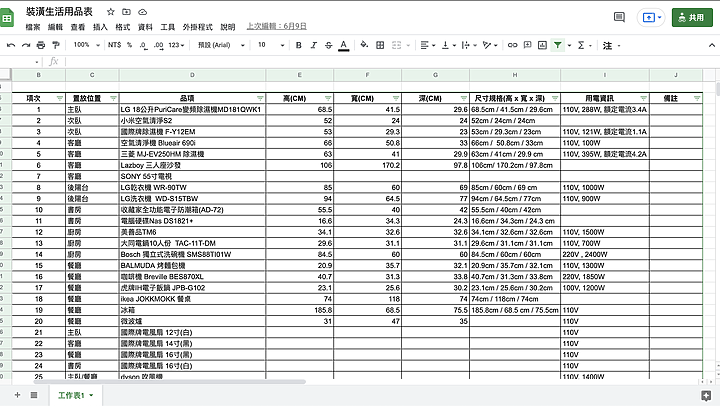Screen dimensions: 720x406
Task: Open the 格式 menu
Action: pos(123,27)
